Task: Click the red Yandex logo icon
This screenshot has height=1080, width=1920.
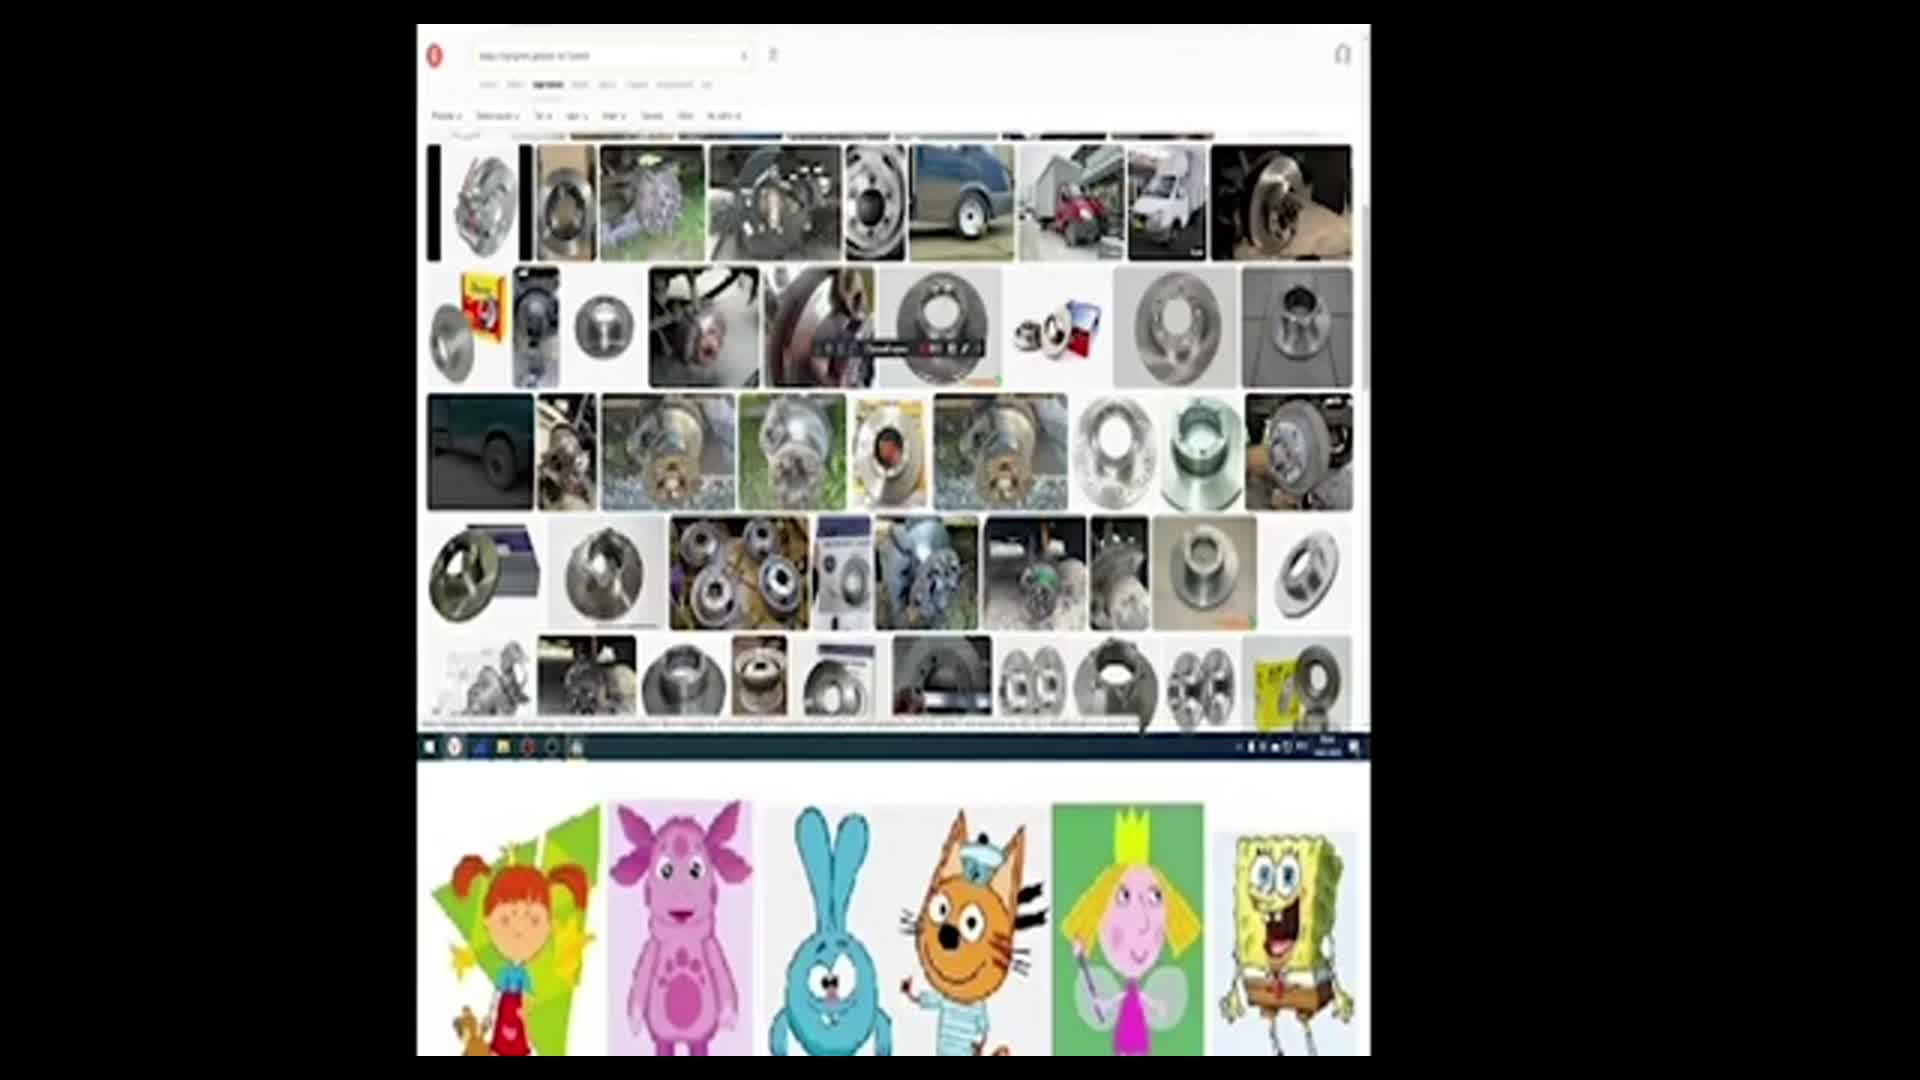Action: pos(434,56)
